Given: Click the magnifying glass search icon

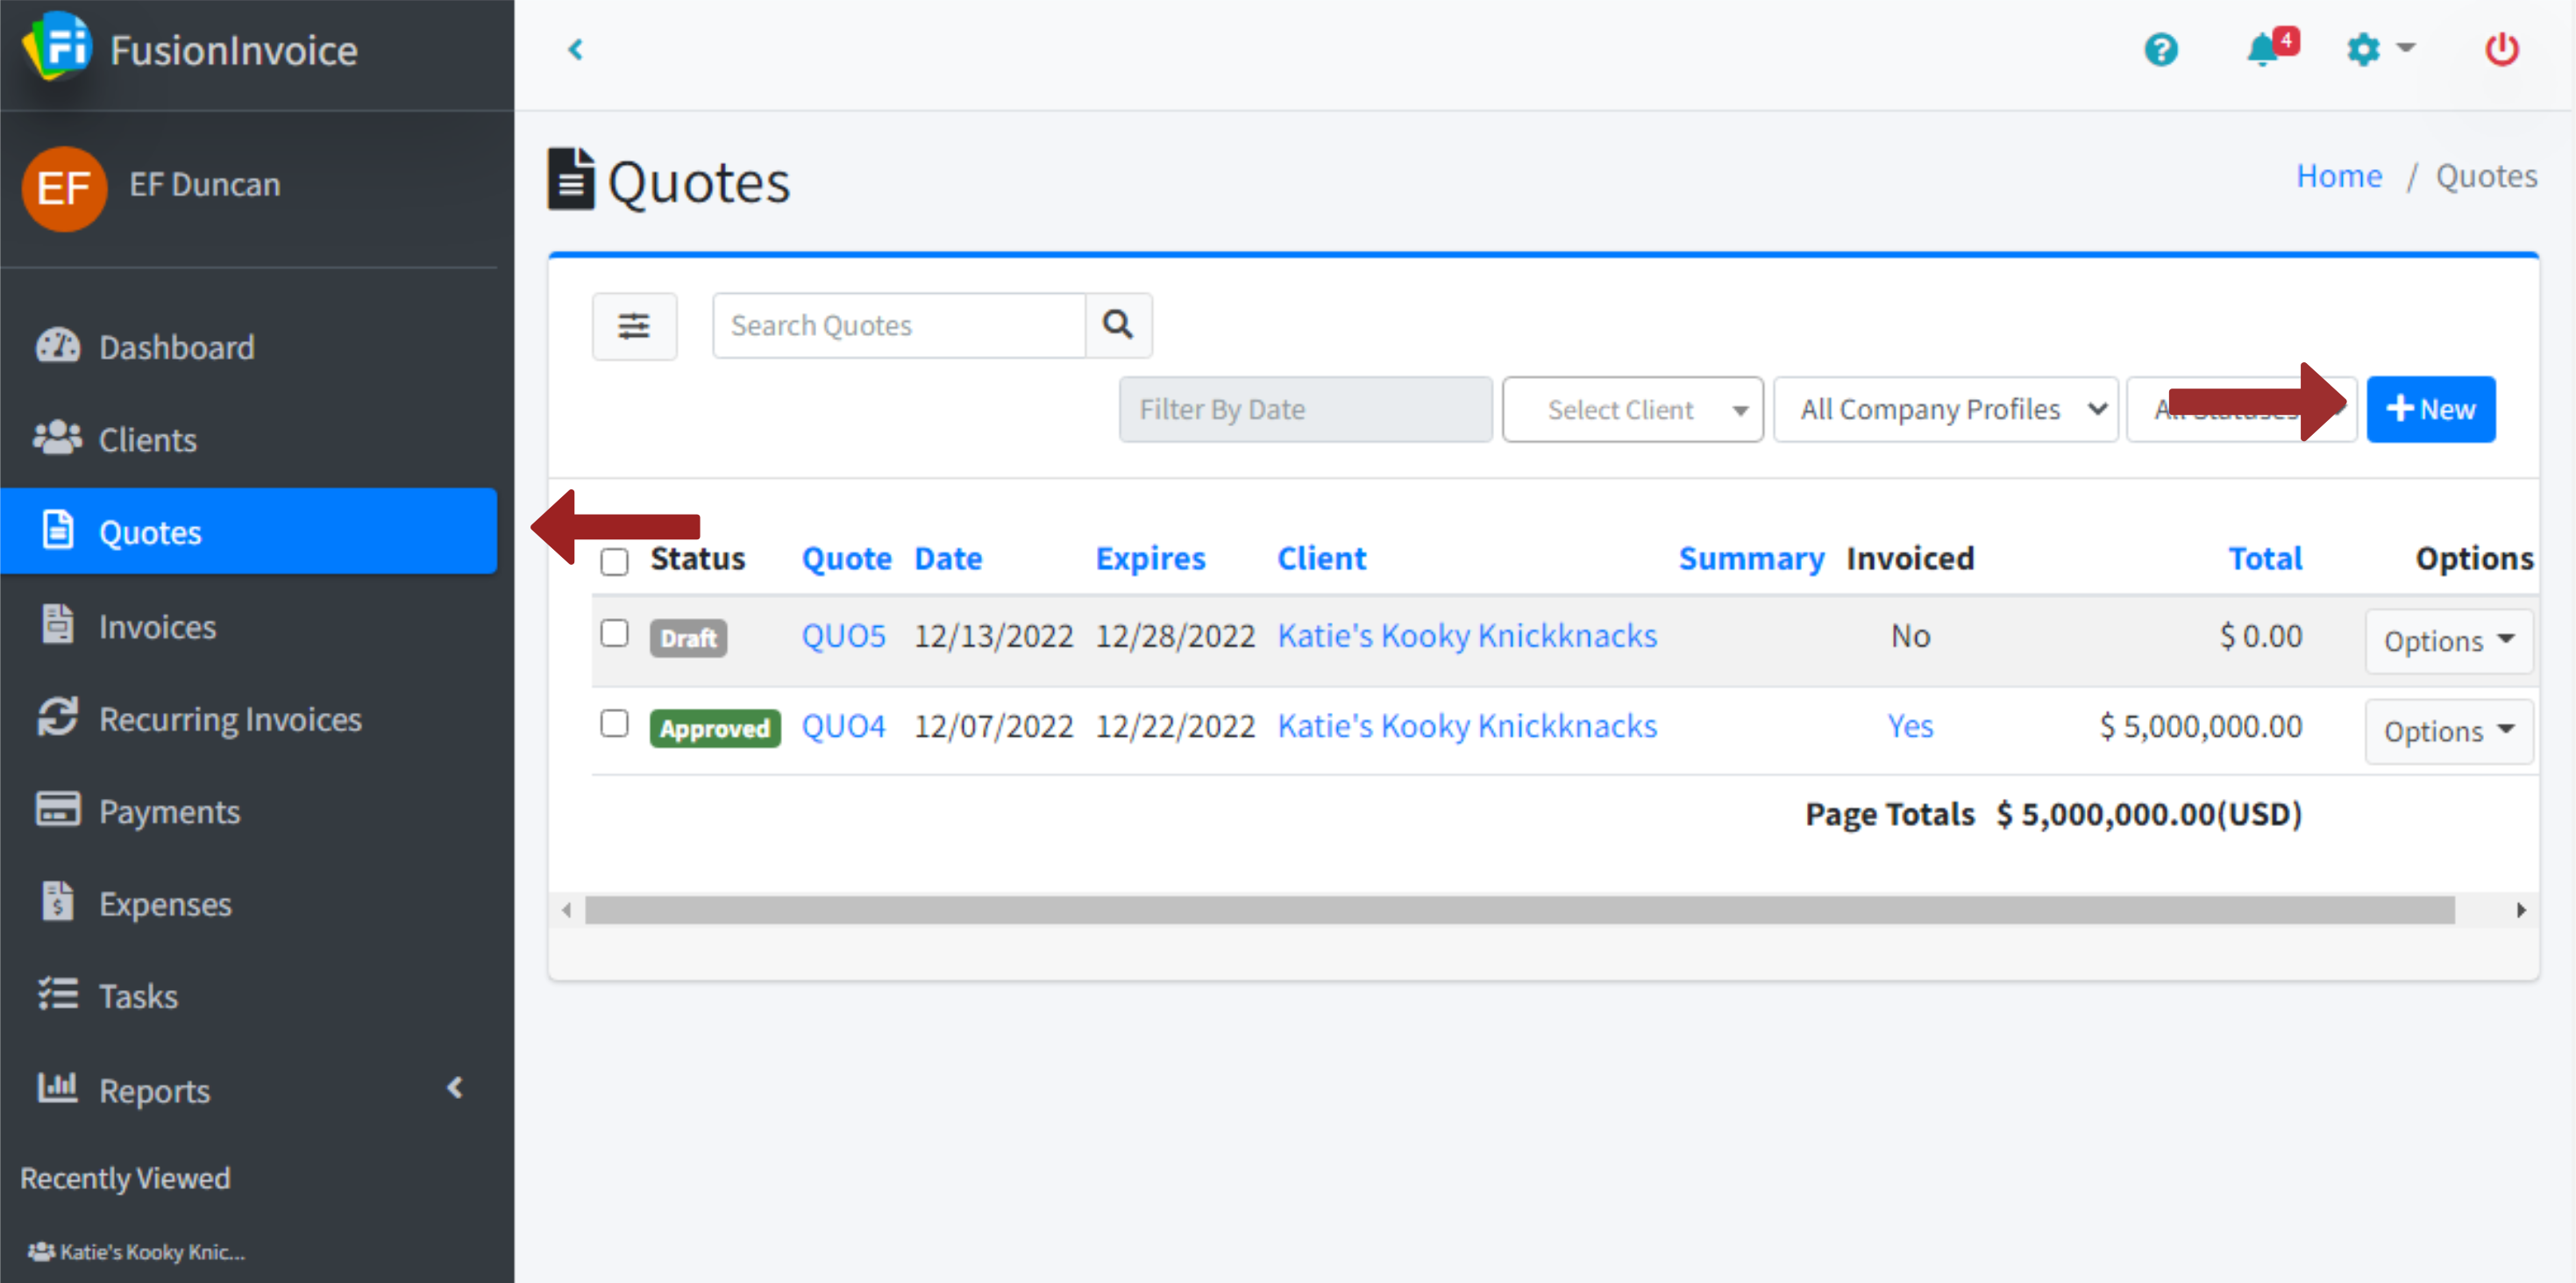Looking at the screenshot, I should (x=1117, y=325).
